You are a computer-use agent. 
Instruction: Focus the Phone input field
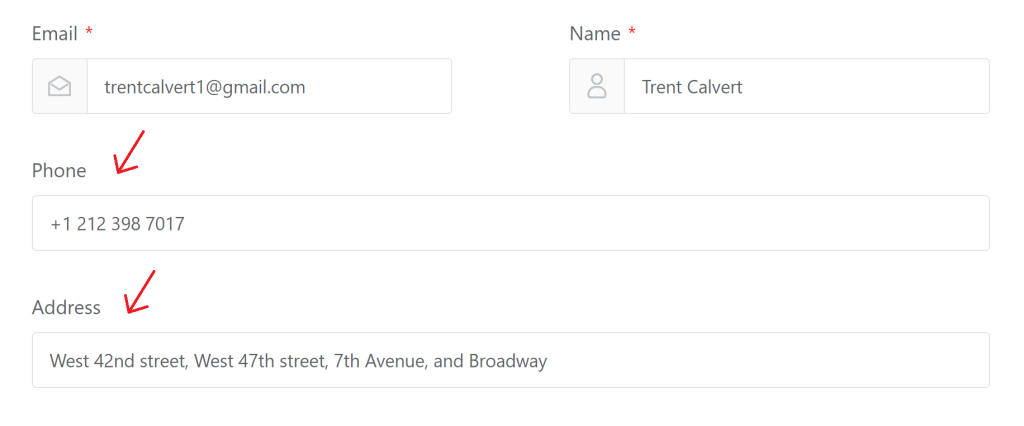click(511, 223)
